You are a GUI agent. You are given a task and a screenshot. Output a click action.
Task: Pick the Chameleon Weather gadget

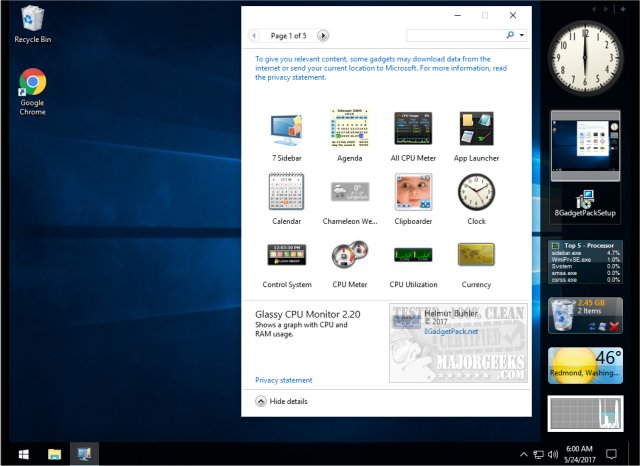[350, 192]
